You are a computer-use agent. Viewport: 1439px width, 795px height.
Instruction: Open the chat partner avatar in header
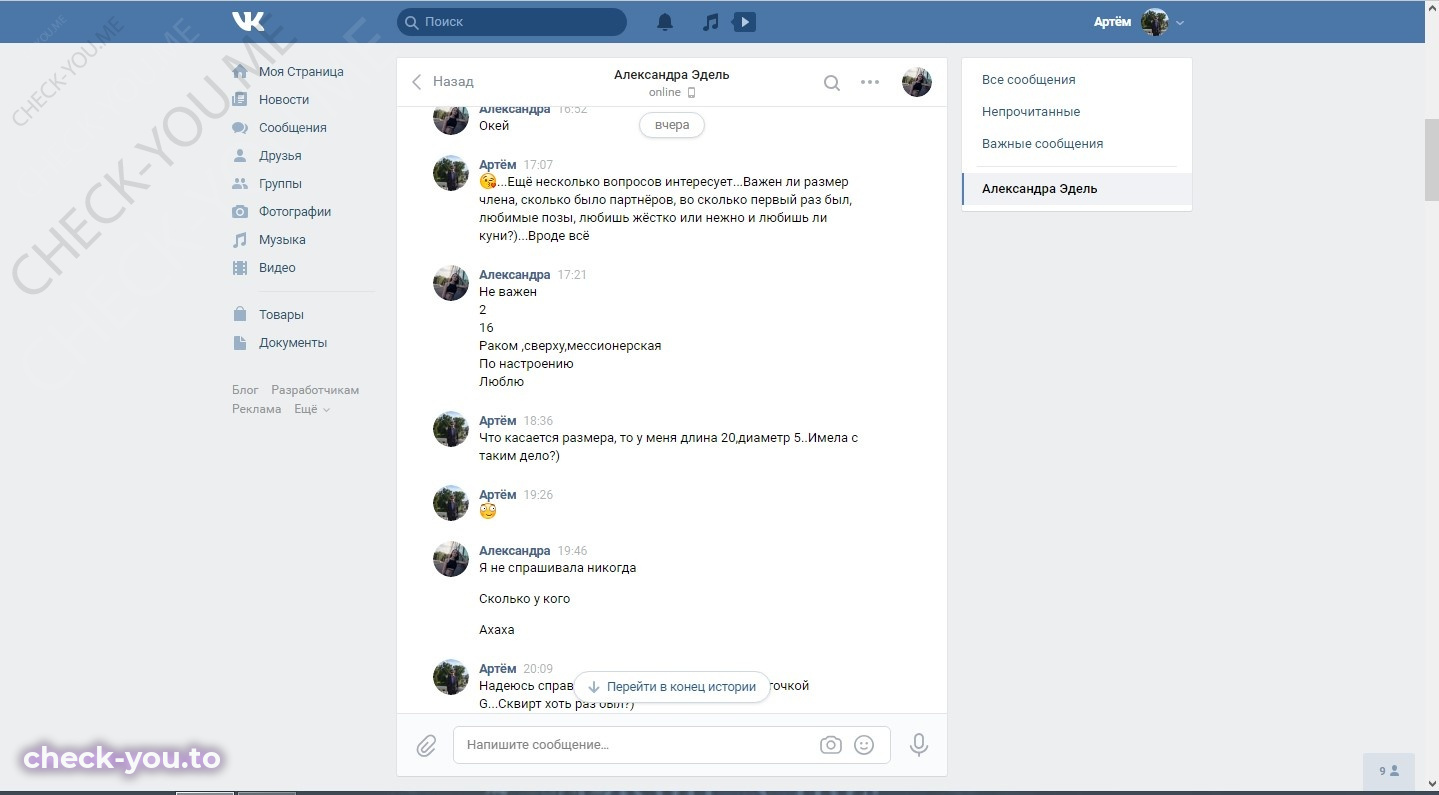point(917,82)
